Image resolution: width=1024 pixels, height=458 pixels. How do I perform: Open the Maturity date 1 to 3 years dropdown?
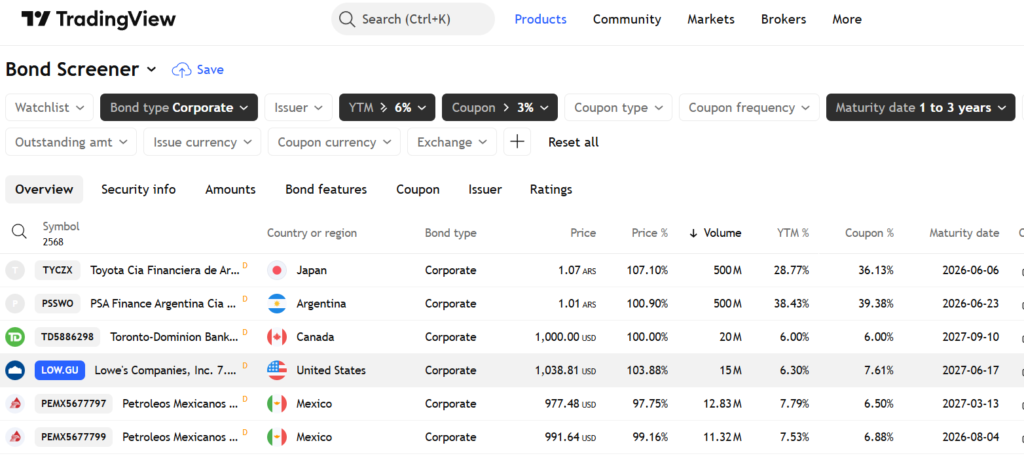(921, 108)
